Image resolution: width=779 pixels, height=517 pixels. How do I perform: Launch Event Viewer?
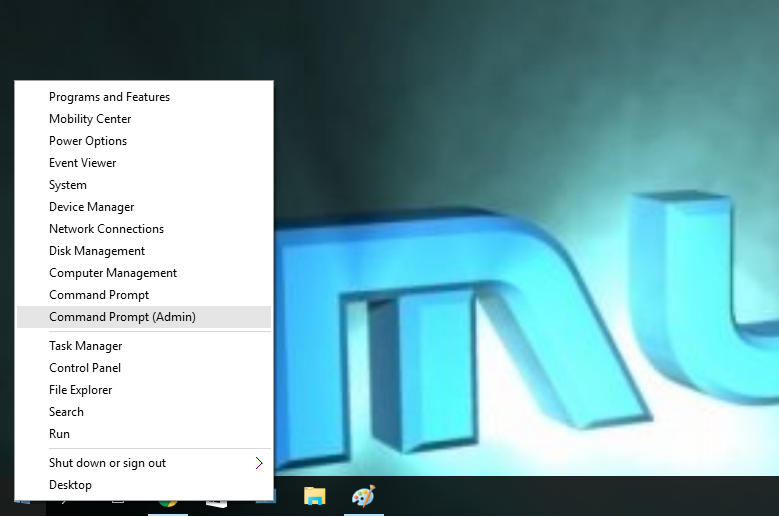point(83,163)
